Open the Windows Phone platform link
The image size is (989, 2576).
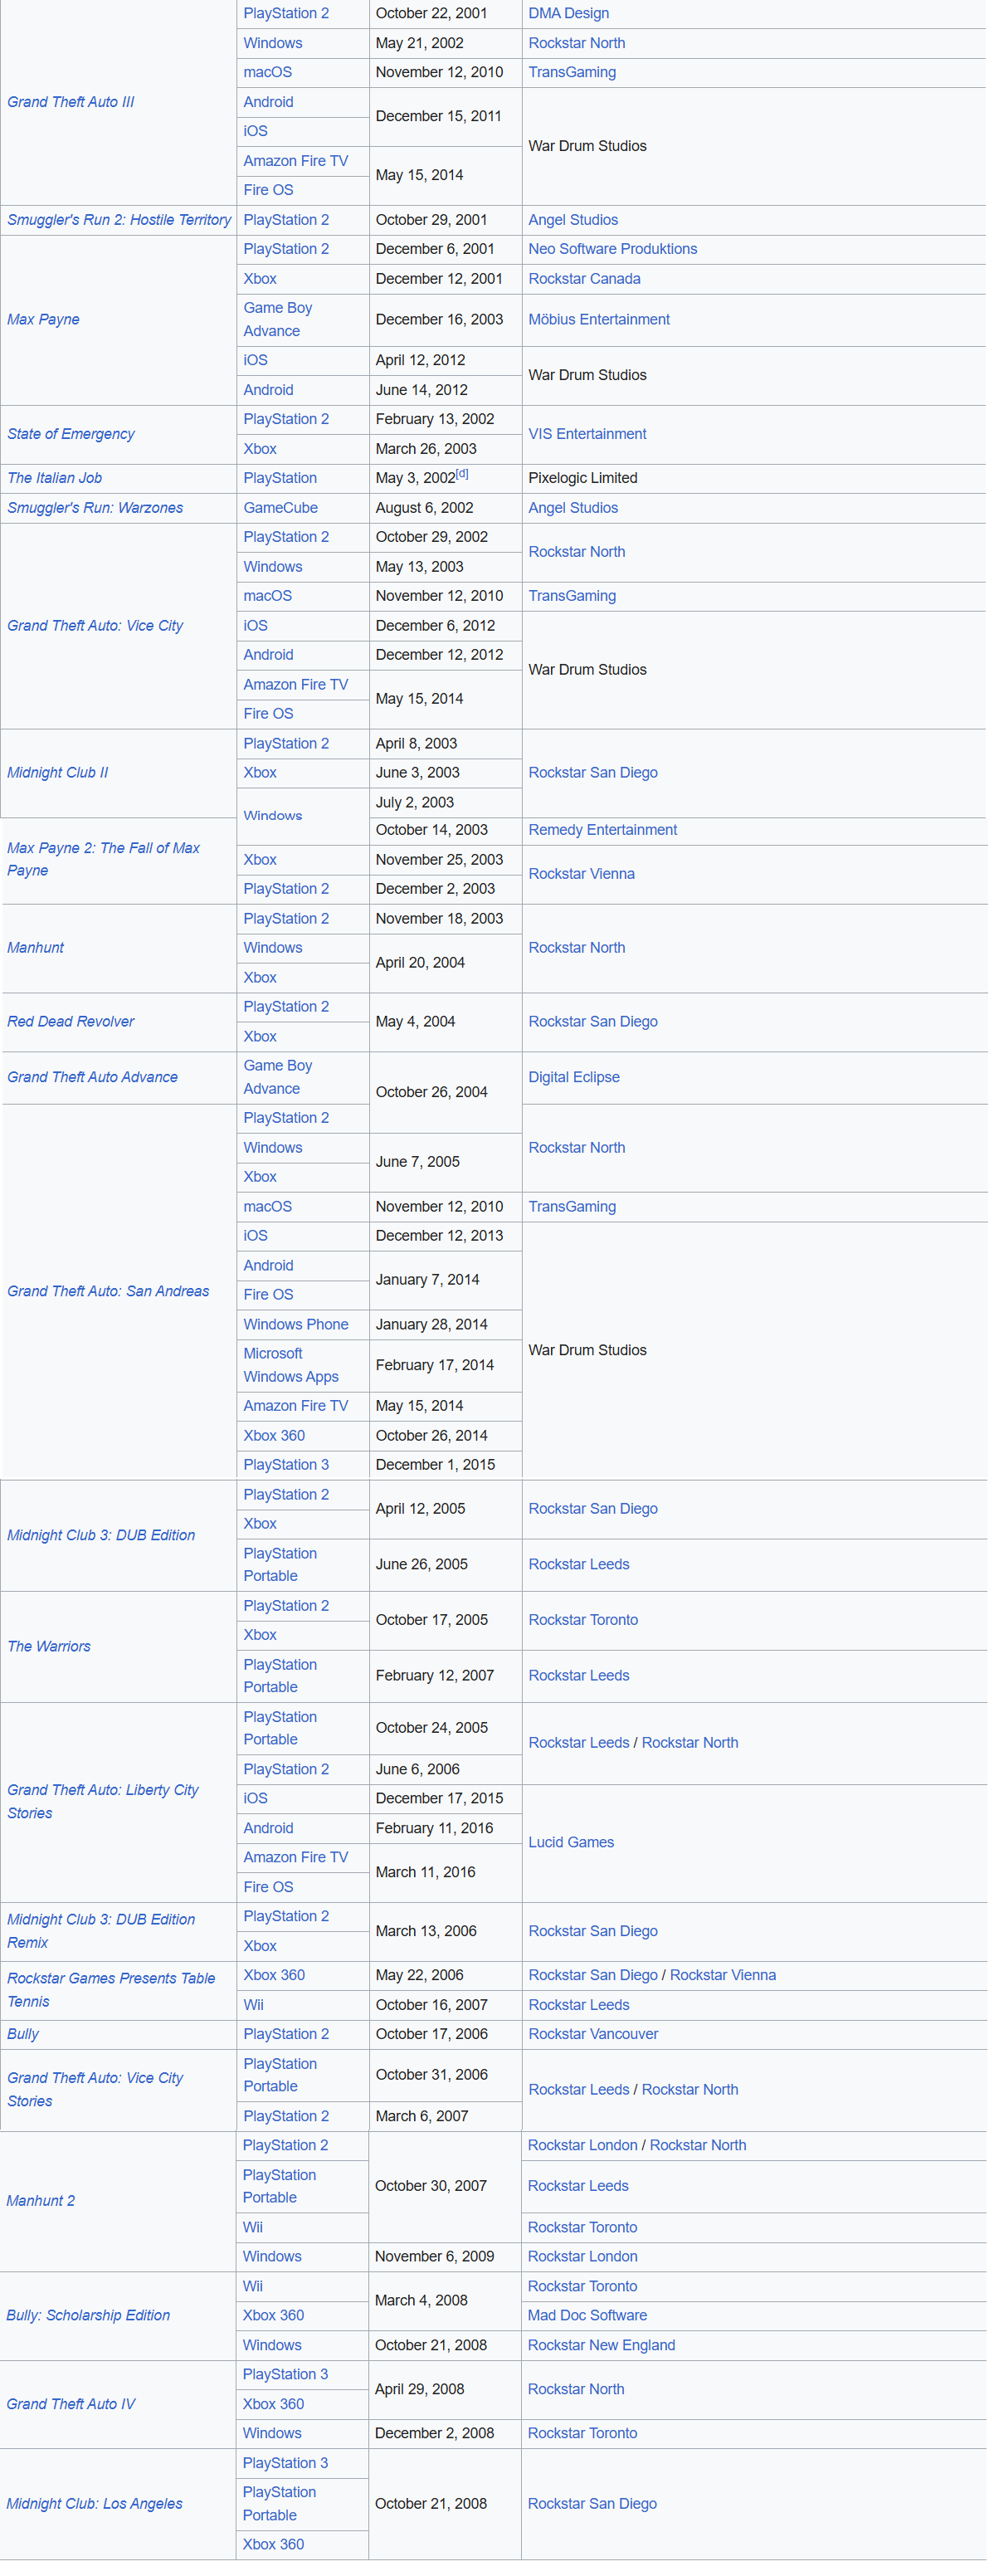[x=295, y=1324]
